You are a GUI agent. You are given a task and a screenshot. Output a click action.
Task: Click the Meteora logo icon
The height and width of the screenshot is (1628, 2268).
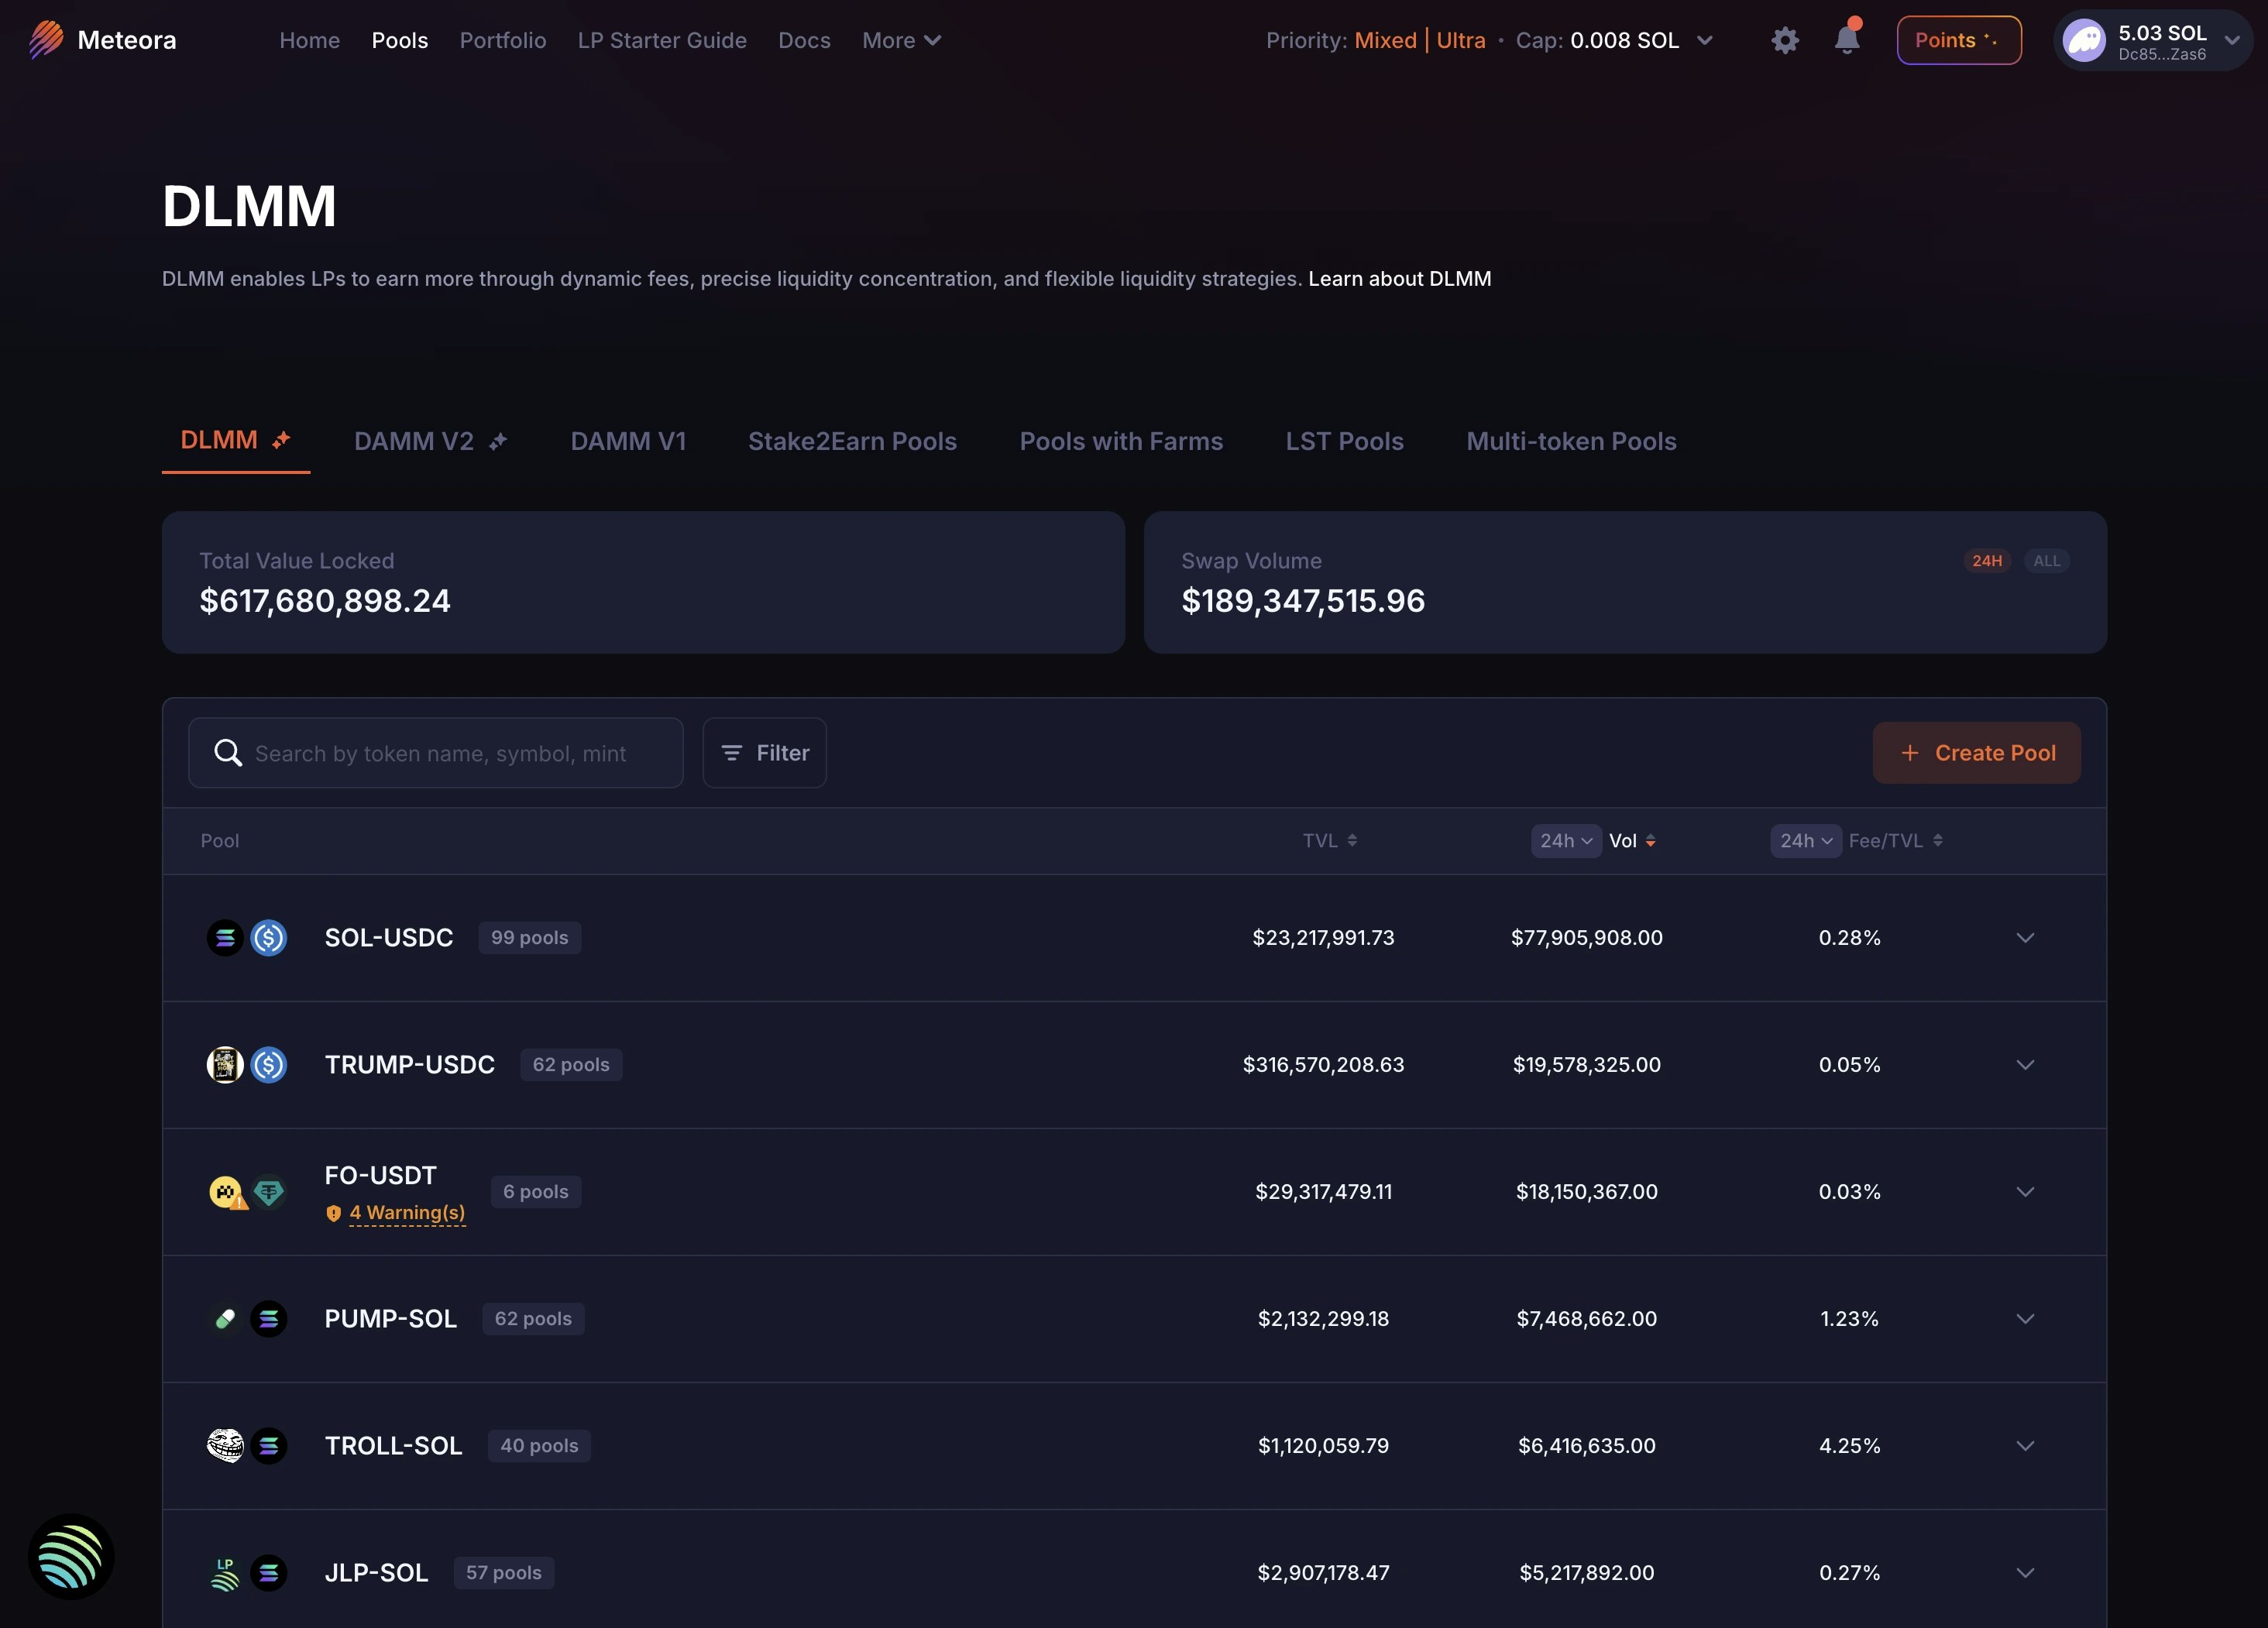click(46, 40)
